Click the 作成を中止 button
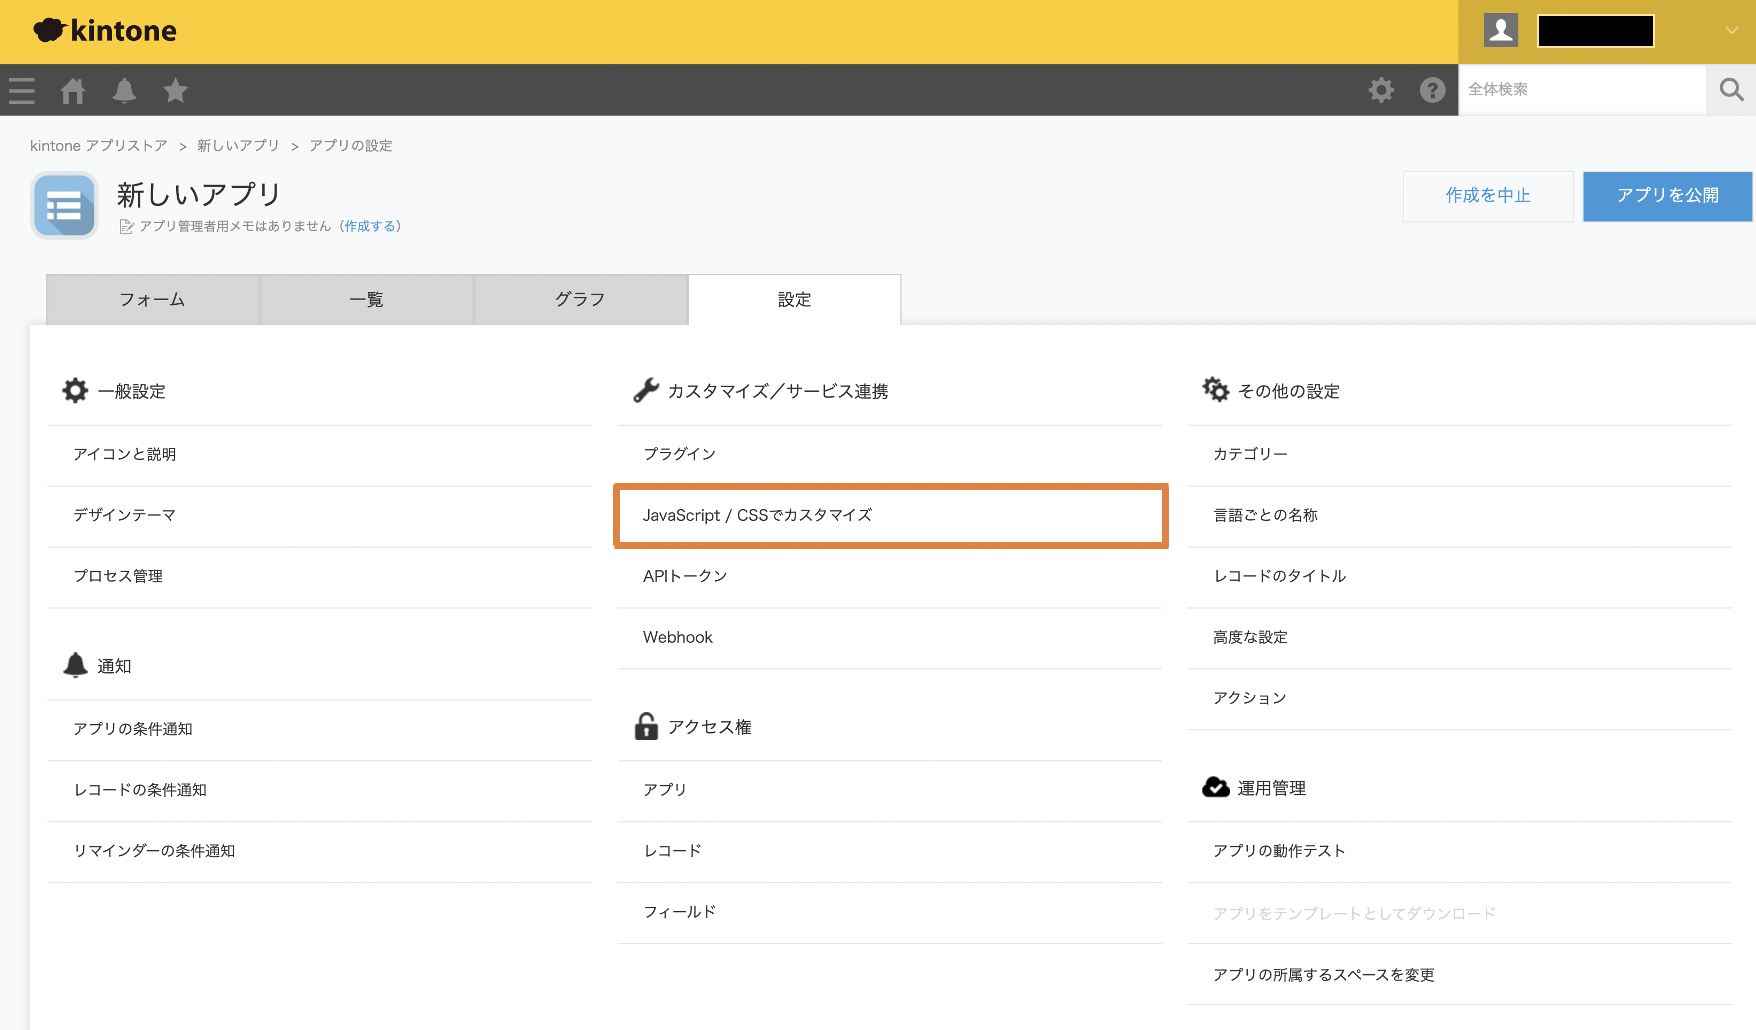Viewport: 1756px width, 1030px height. click(x=1487, y=196)
